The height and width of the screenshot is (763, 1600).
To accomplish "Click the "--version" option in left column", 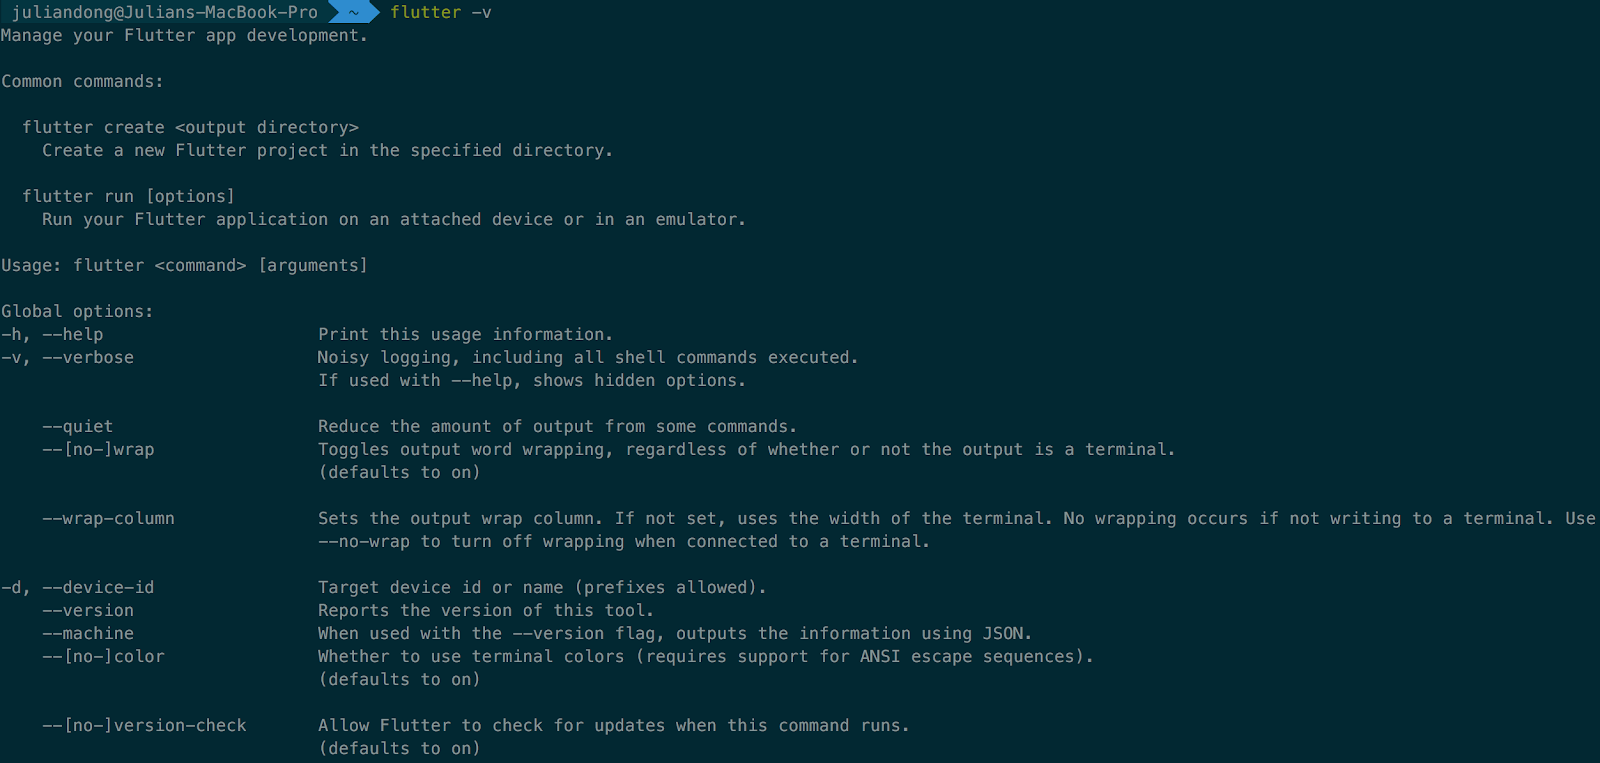I will (x=88, y=610).
